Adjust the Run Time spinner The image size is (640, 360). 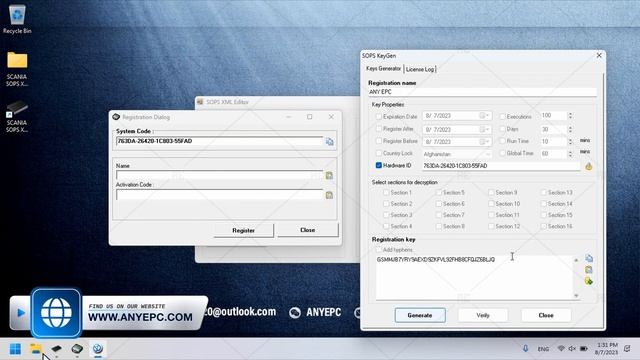pos(570,142)
